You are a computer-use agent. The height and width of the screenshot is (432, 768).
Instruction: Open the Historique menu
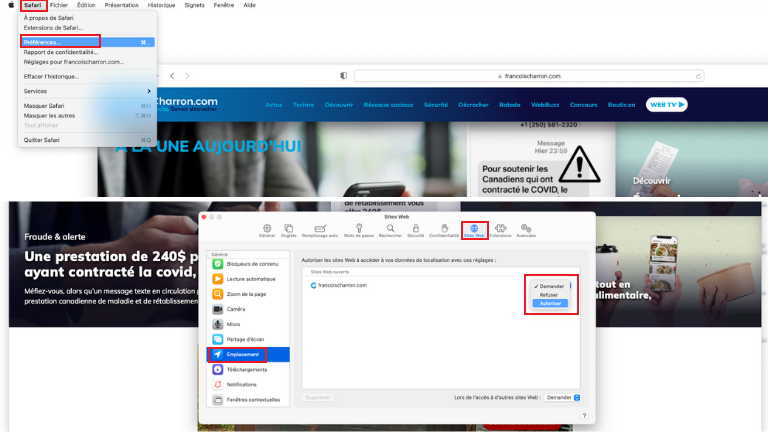pos(161,5)
